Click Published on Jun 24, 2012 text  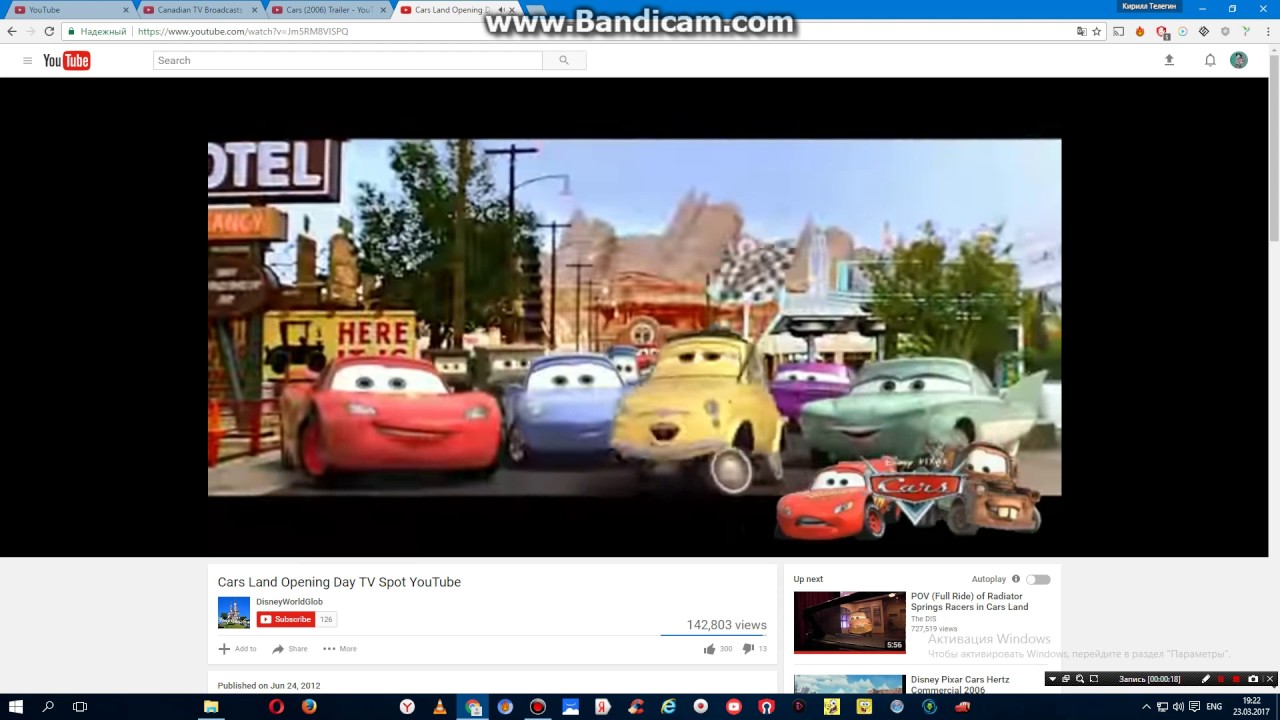click(x=269, y=686)
